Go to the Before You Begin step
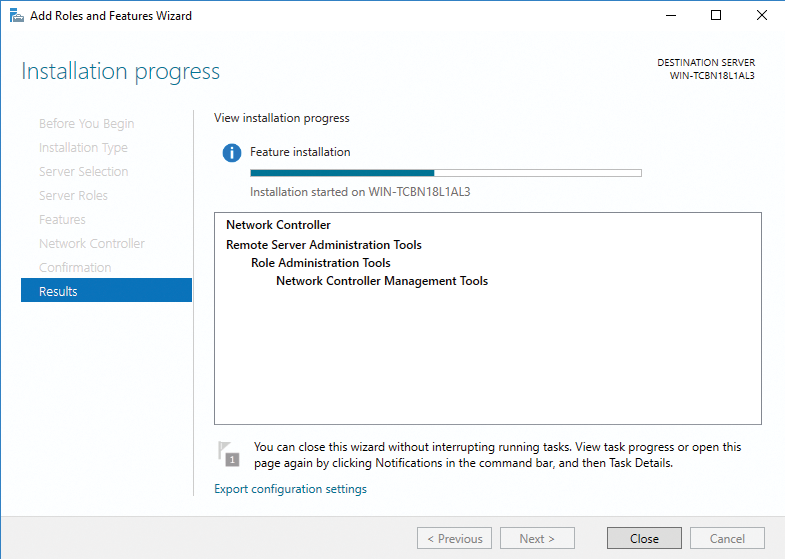Image resolution: width=785 pixels, height=559 pixels. (86, 124)
